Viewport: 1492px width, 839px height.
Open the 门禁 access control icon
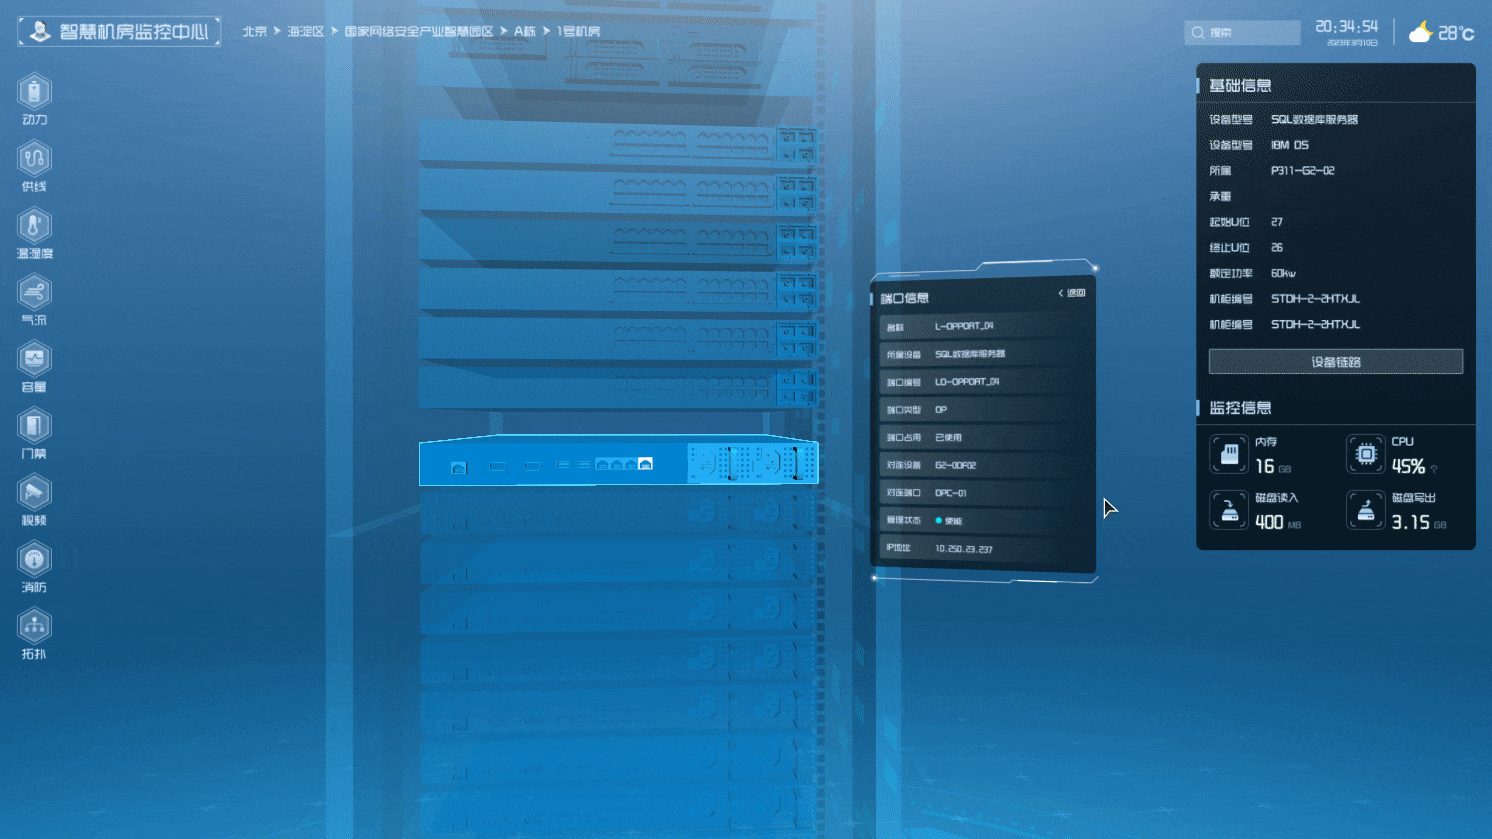34,426
